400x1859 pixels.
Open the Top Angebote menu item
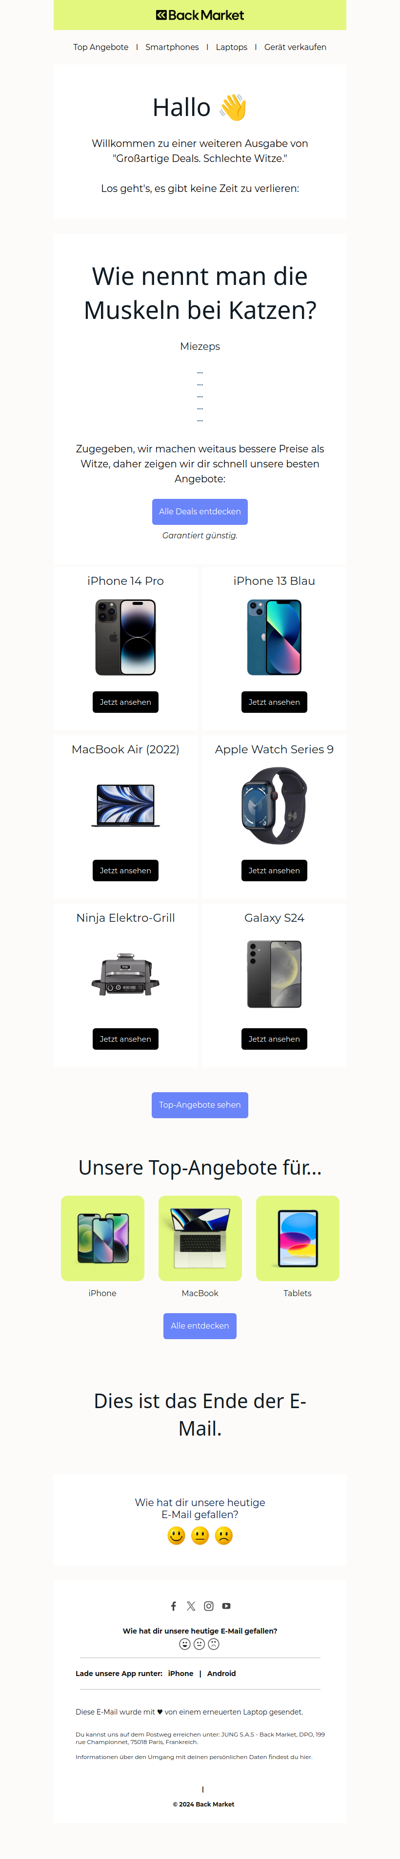point(101,47)
